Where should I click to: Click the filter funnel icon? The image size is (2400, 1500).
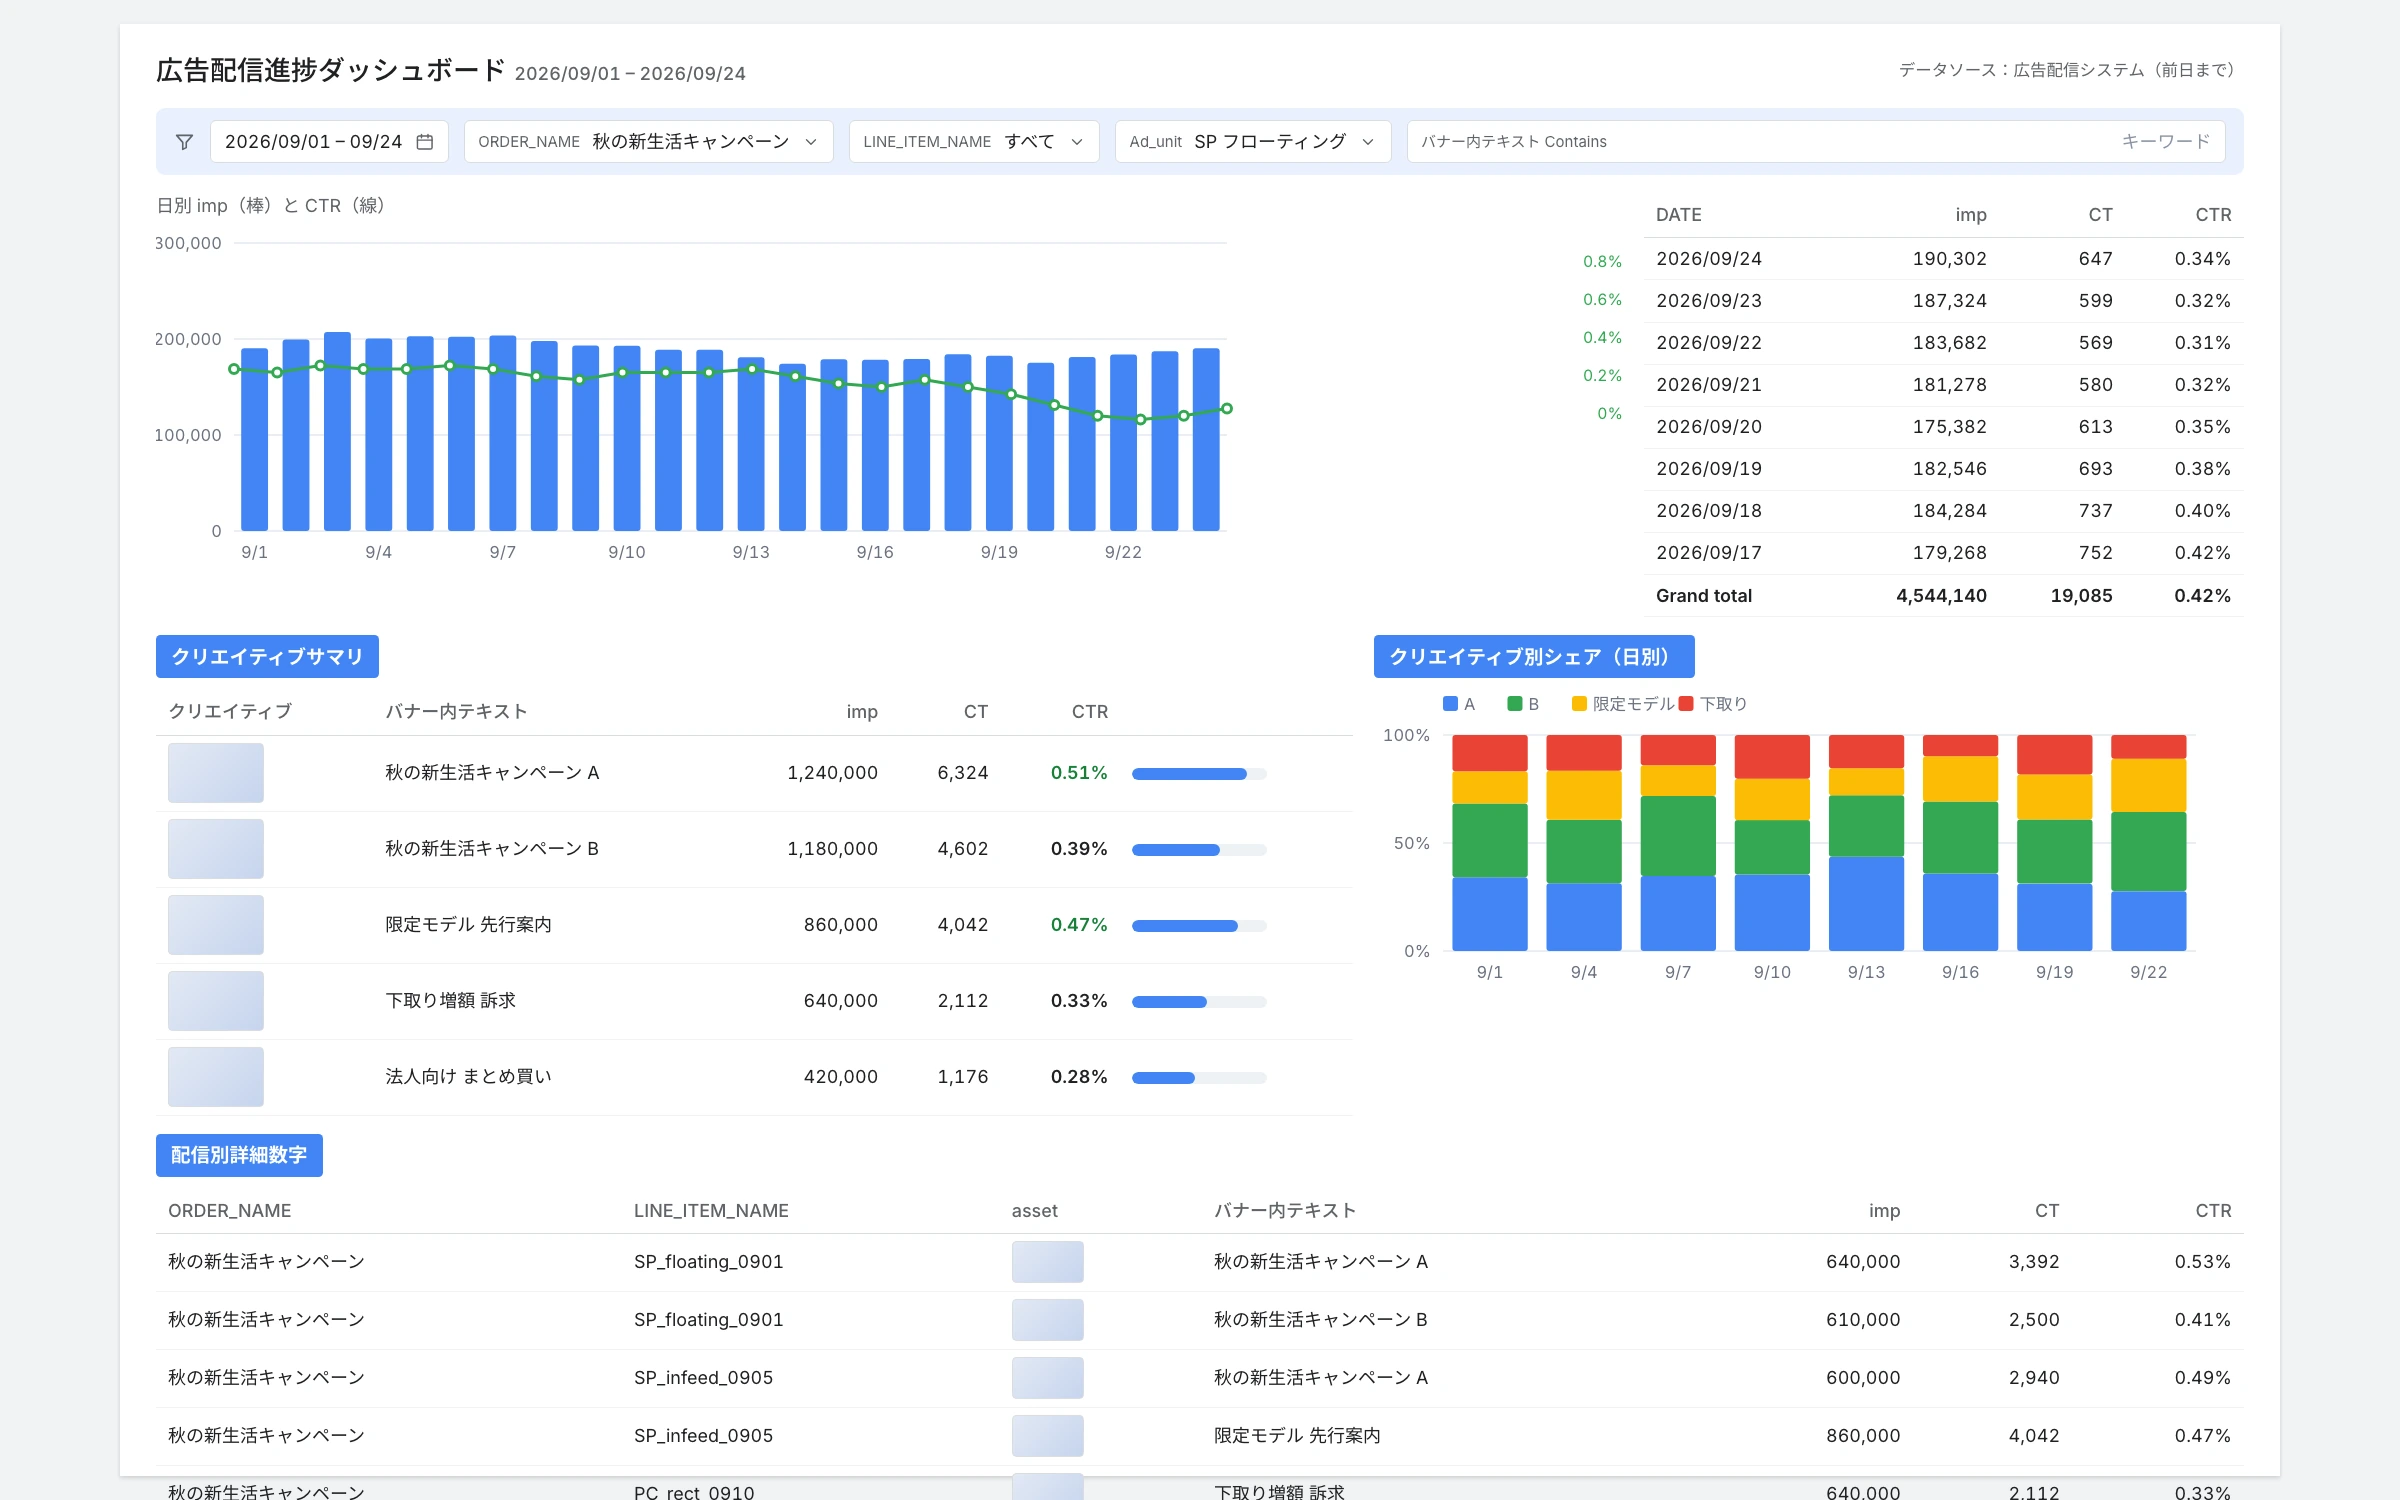click(x=184, y=142)
